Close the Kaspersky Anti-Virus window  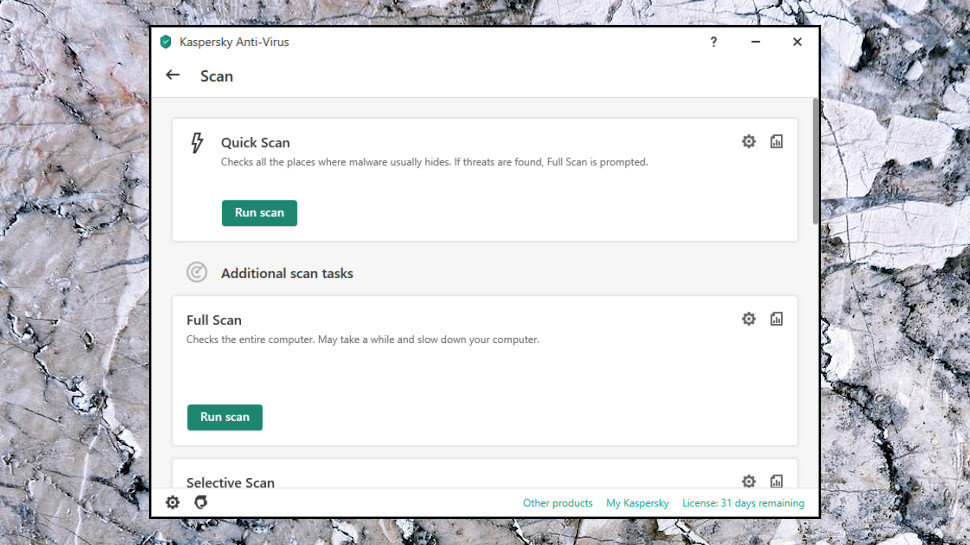(797, 42)
